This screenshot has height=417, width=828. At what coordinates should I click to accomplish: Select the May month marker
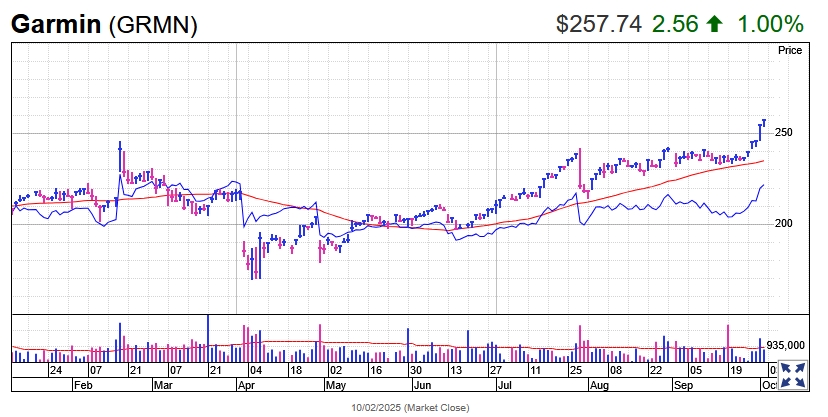pyautogui.click(x=336, y=383)
